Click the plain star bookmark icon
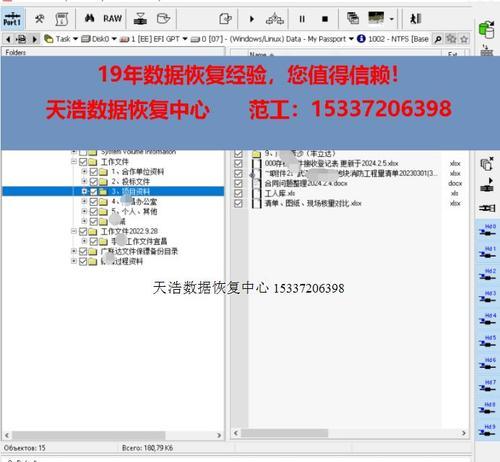The width and height of the screenshot is (500, 462). [x=464, y=39]
